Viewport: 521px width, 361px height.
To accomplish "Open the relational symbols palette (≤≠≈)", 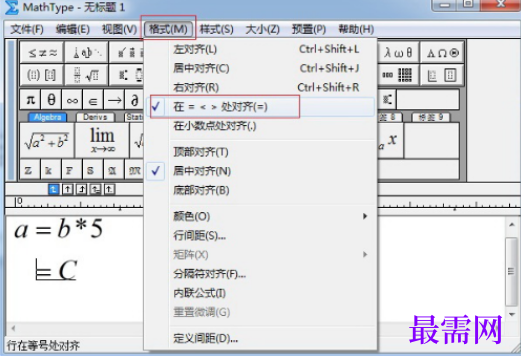I will coord(42,52).
